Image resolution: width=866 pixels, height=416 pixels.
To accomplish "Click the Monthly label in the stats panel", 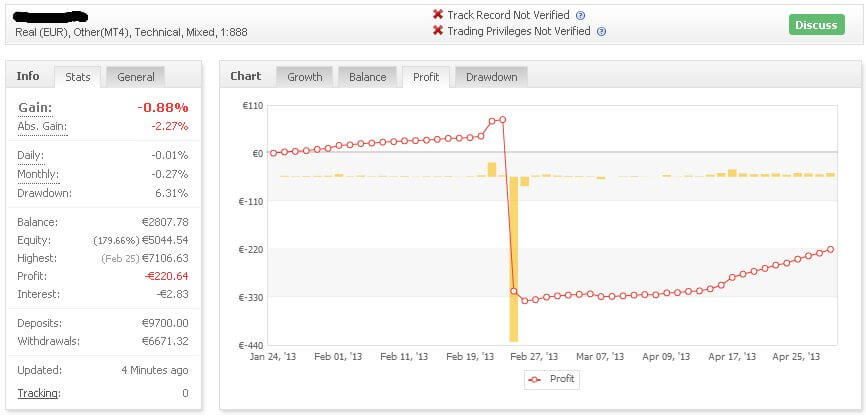I will (39, 174).
